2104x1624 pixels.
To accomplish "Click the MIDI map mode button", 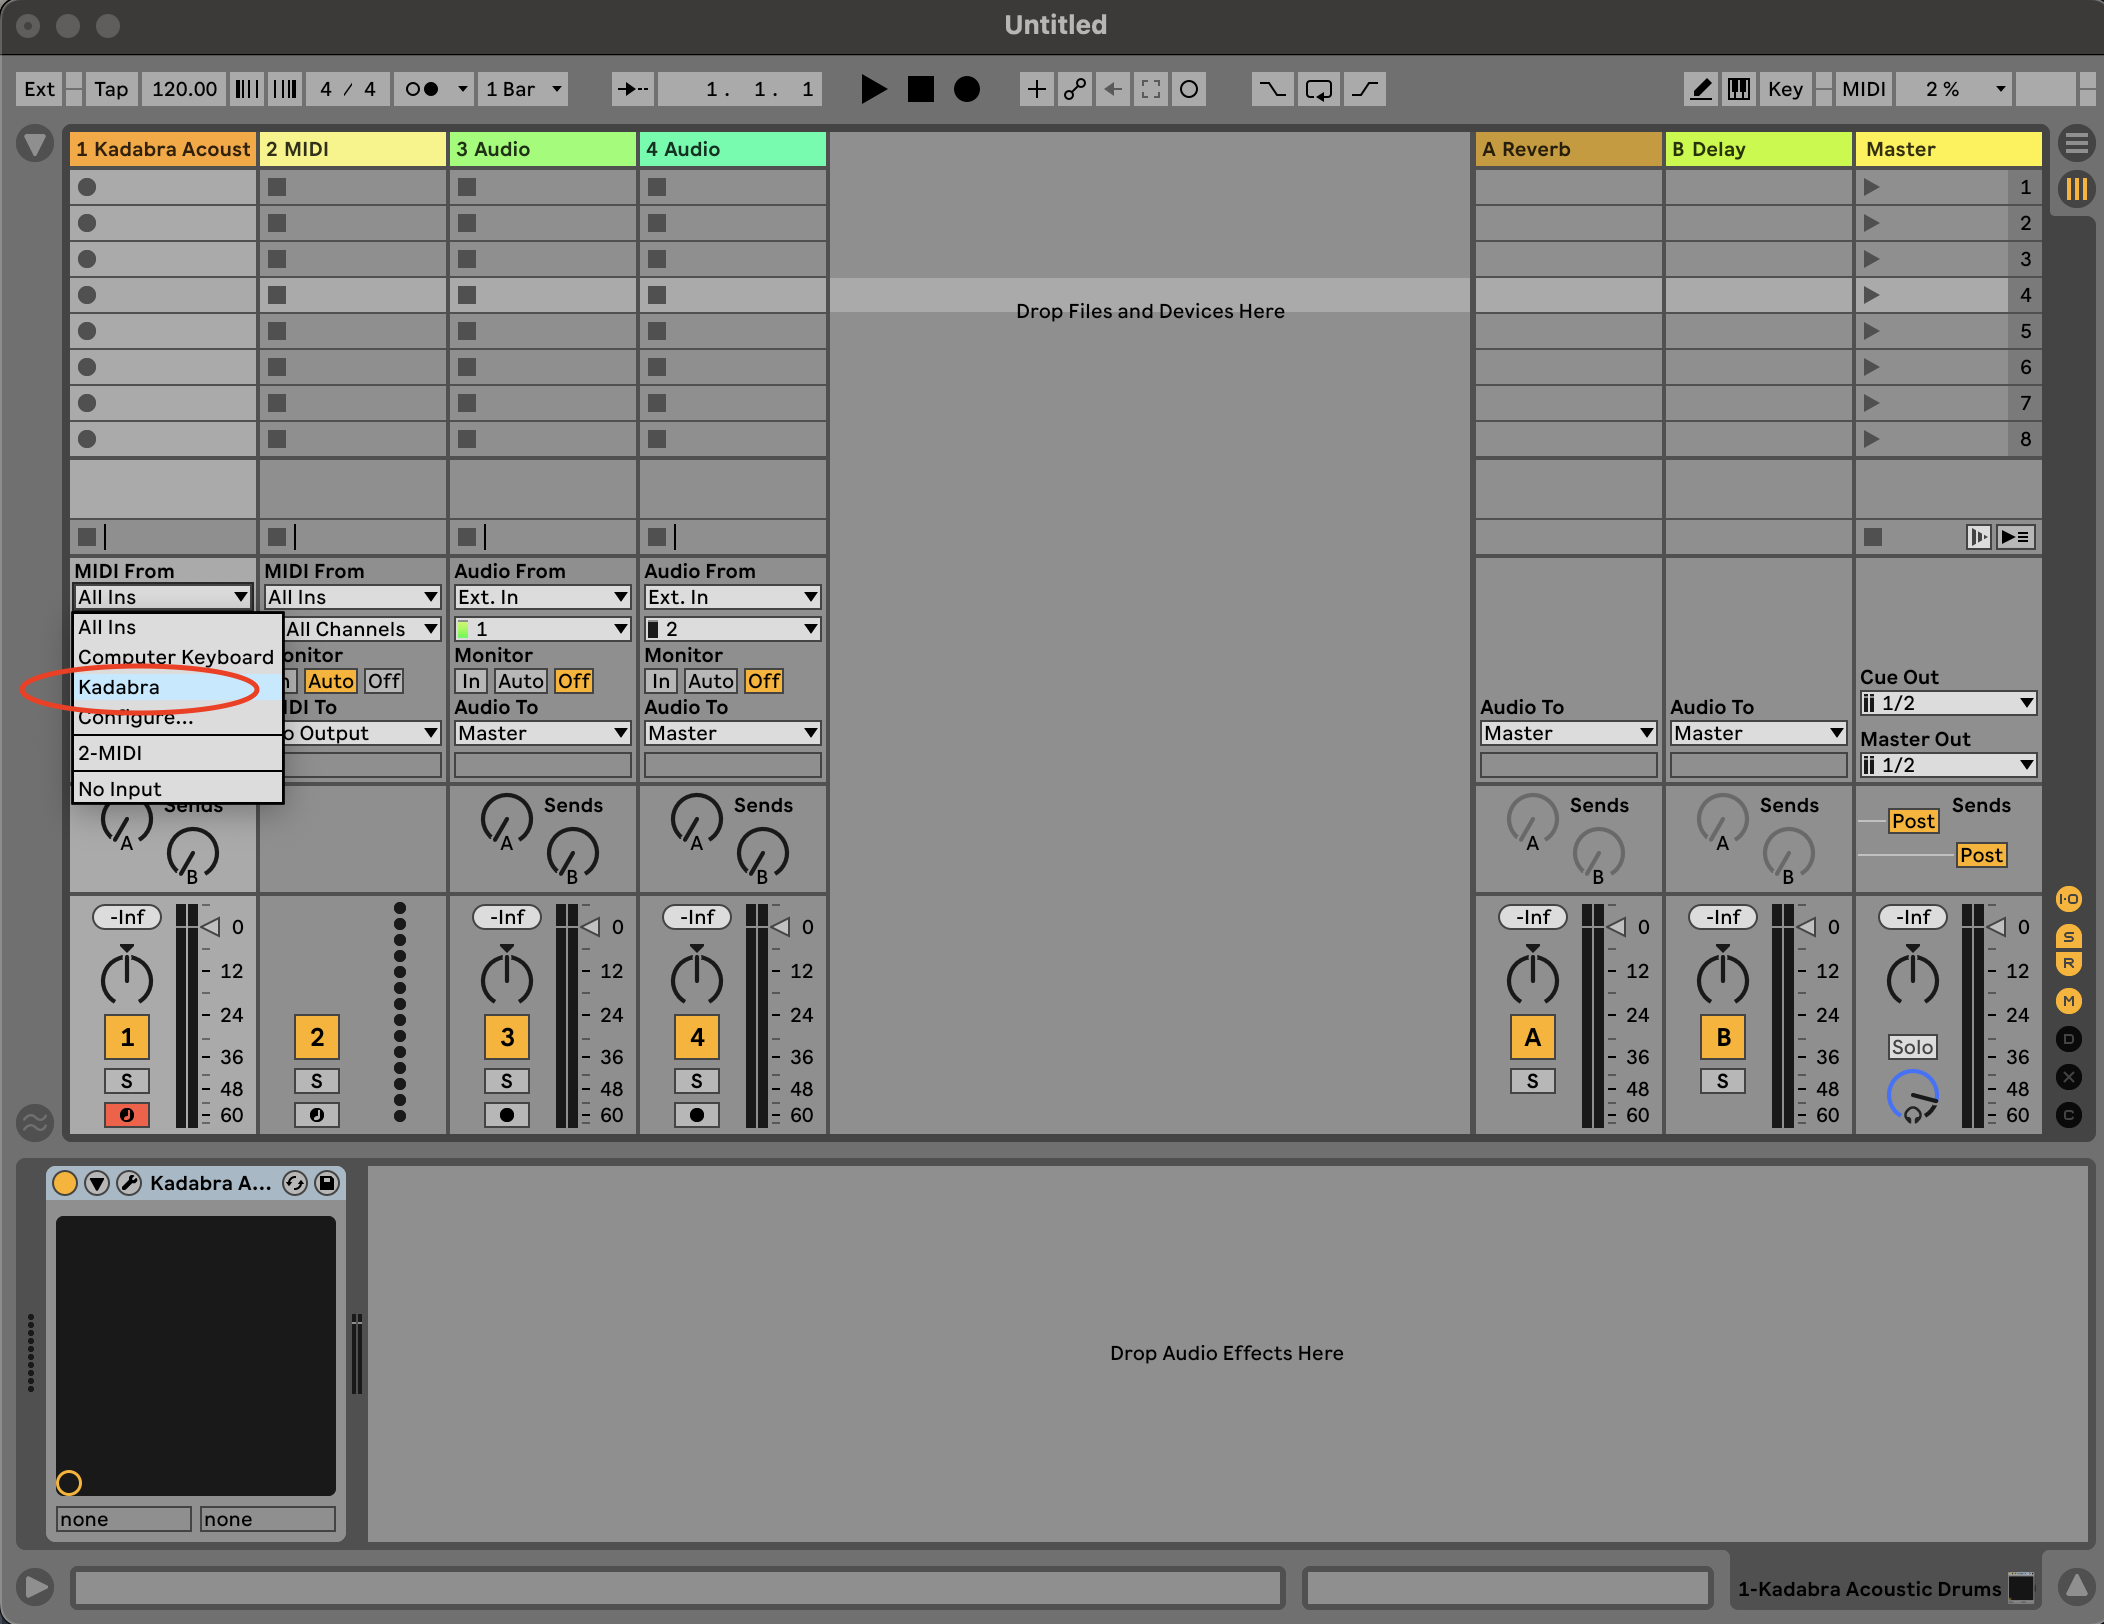I will click(1864, 89).
